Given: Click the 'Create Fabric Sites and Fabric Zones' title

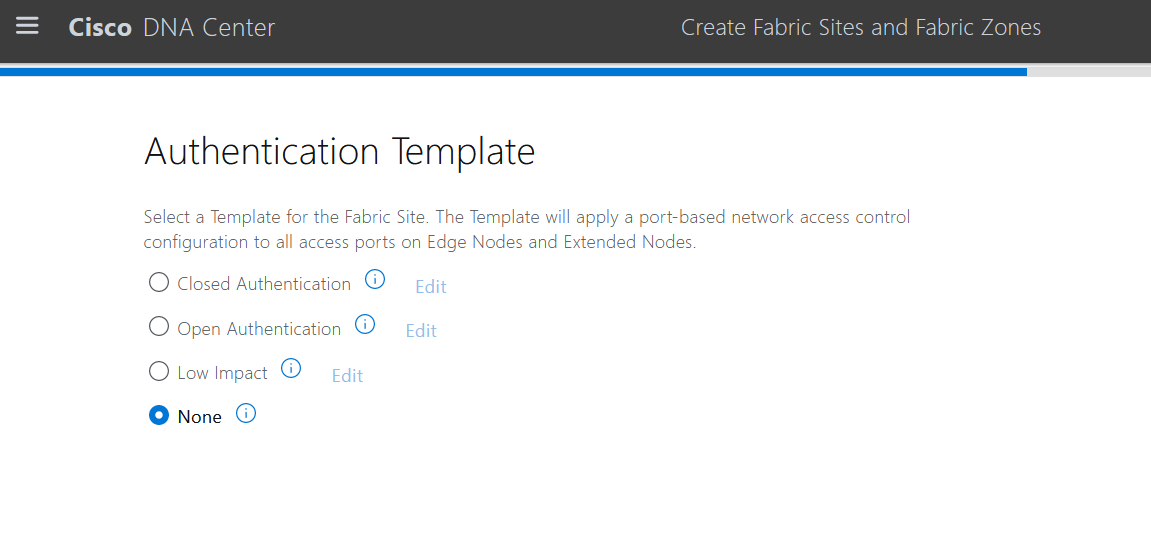Looking at the screenshot, I should coord(861,28).
